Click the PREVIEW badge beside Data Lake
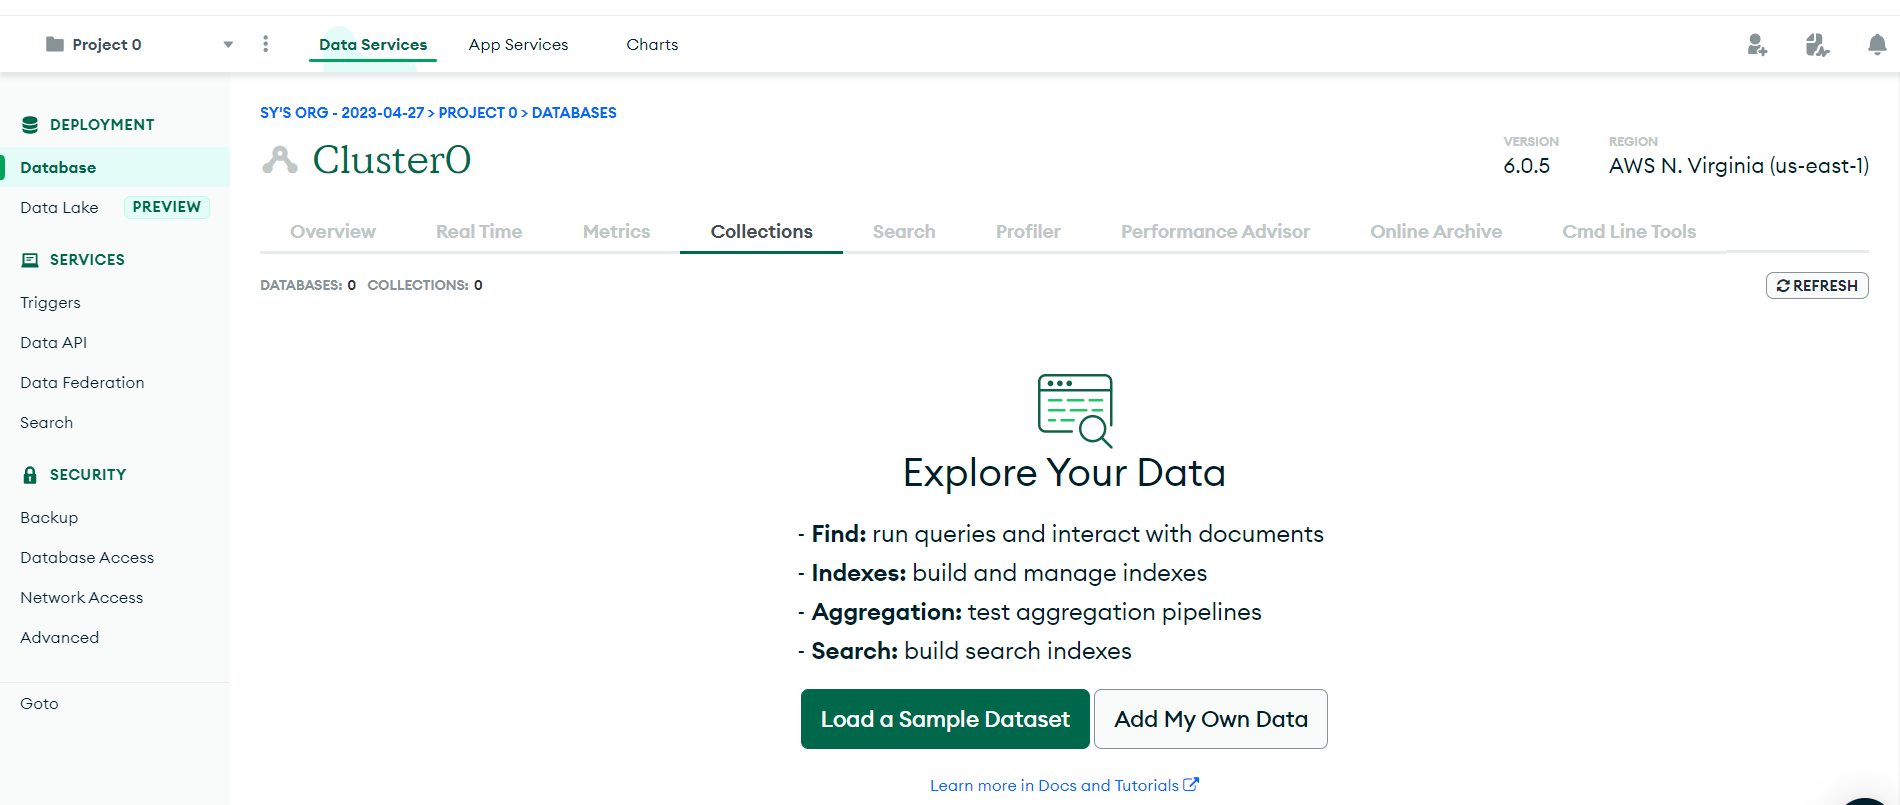1900x805 pixels. (x=166, y=207)
